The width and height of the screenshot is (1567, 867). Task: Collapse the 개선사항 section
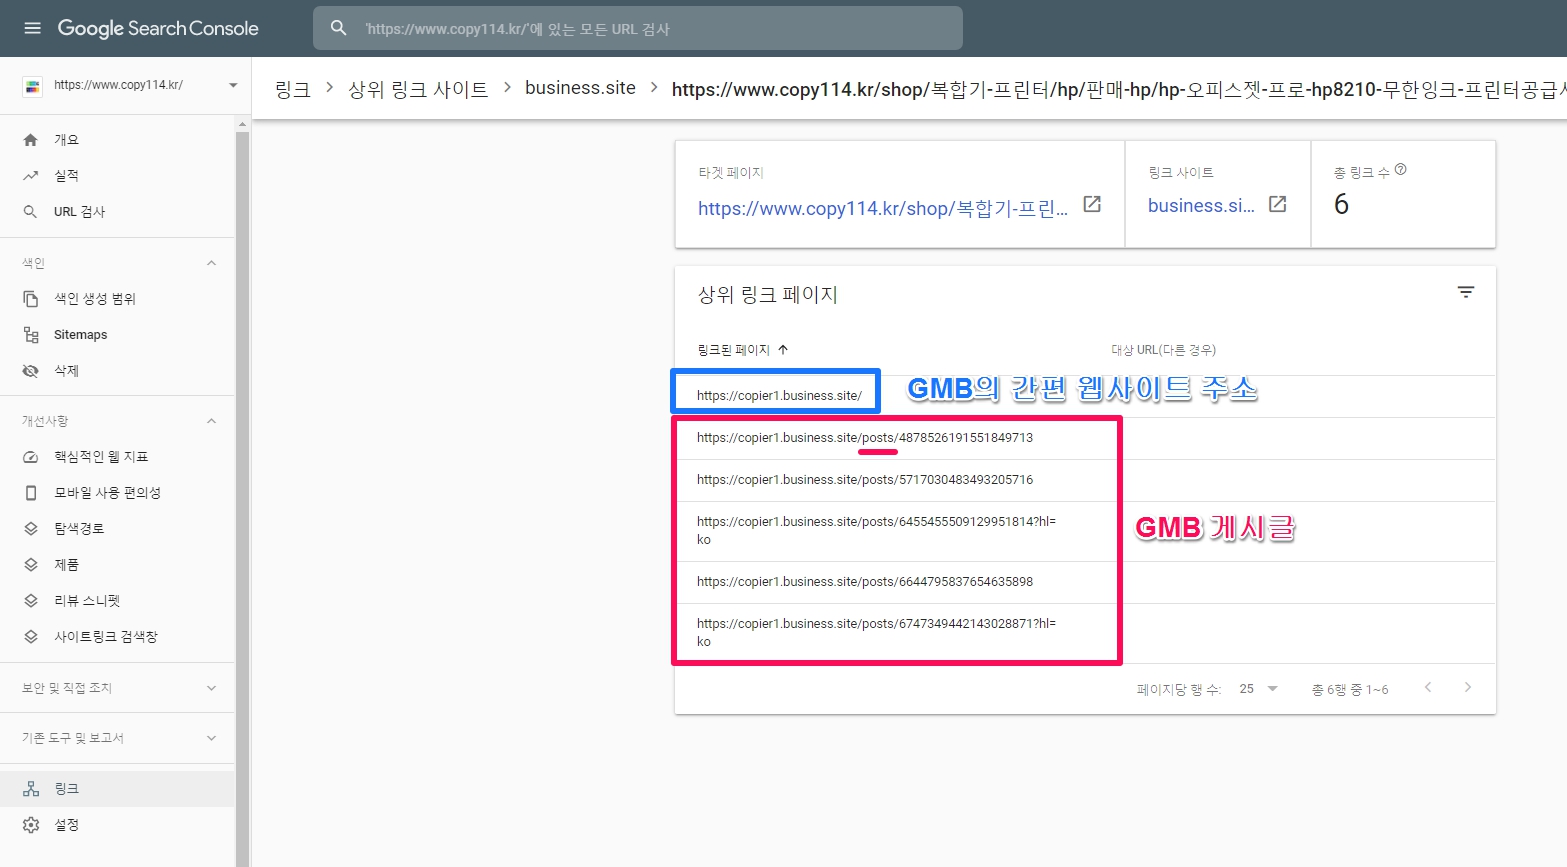pos(211,421)
